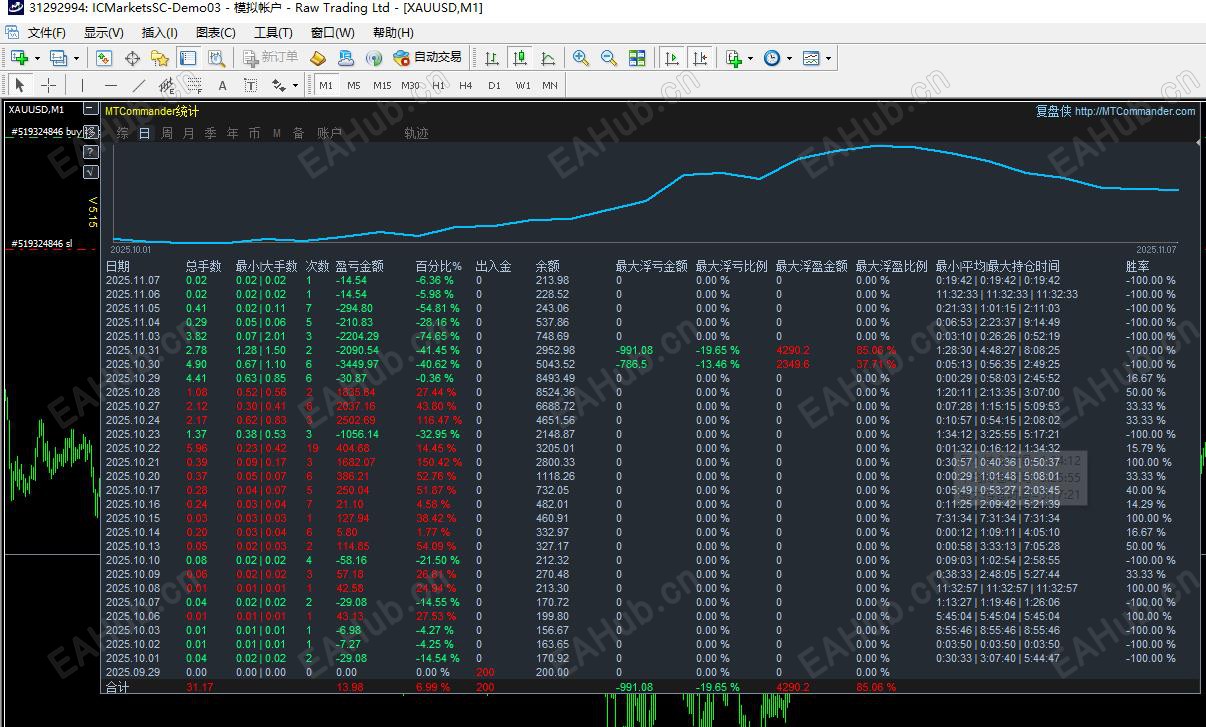Open 图表(C) menu
1206x727 pixels.
point(215,33)
